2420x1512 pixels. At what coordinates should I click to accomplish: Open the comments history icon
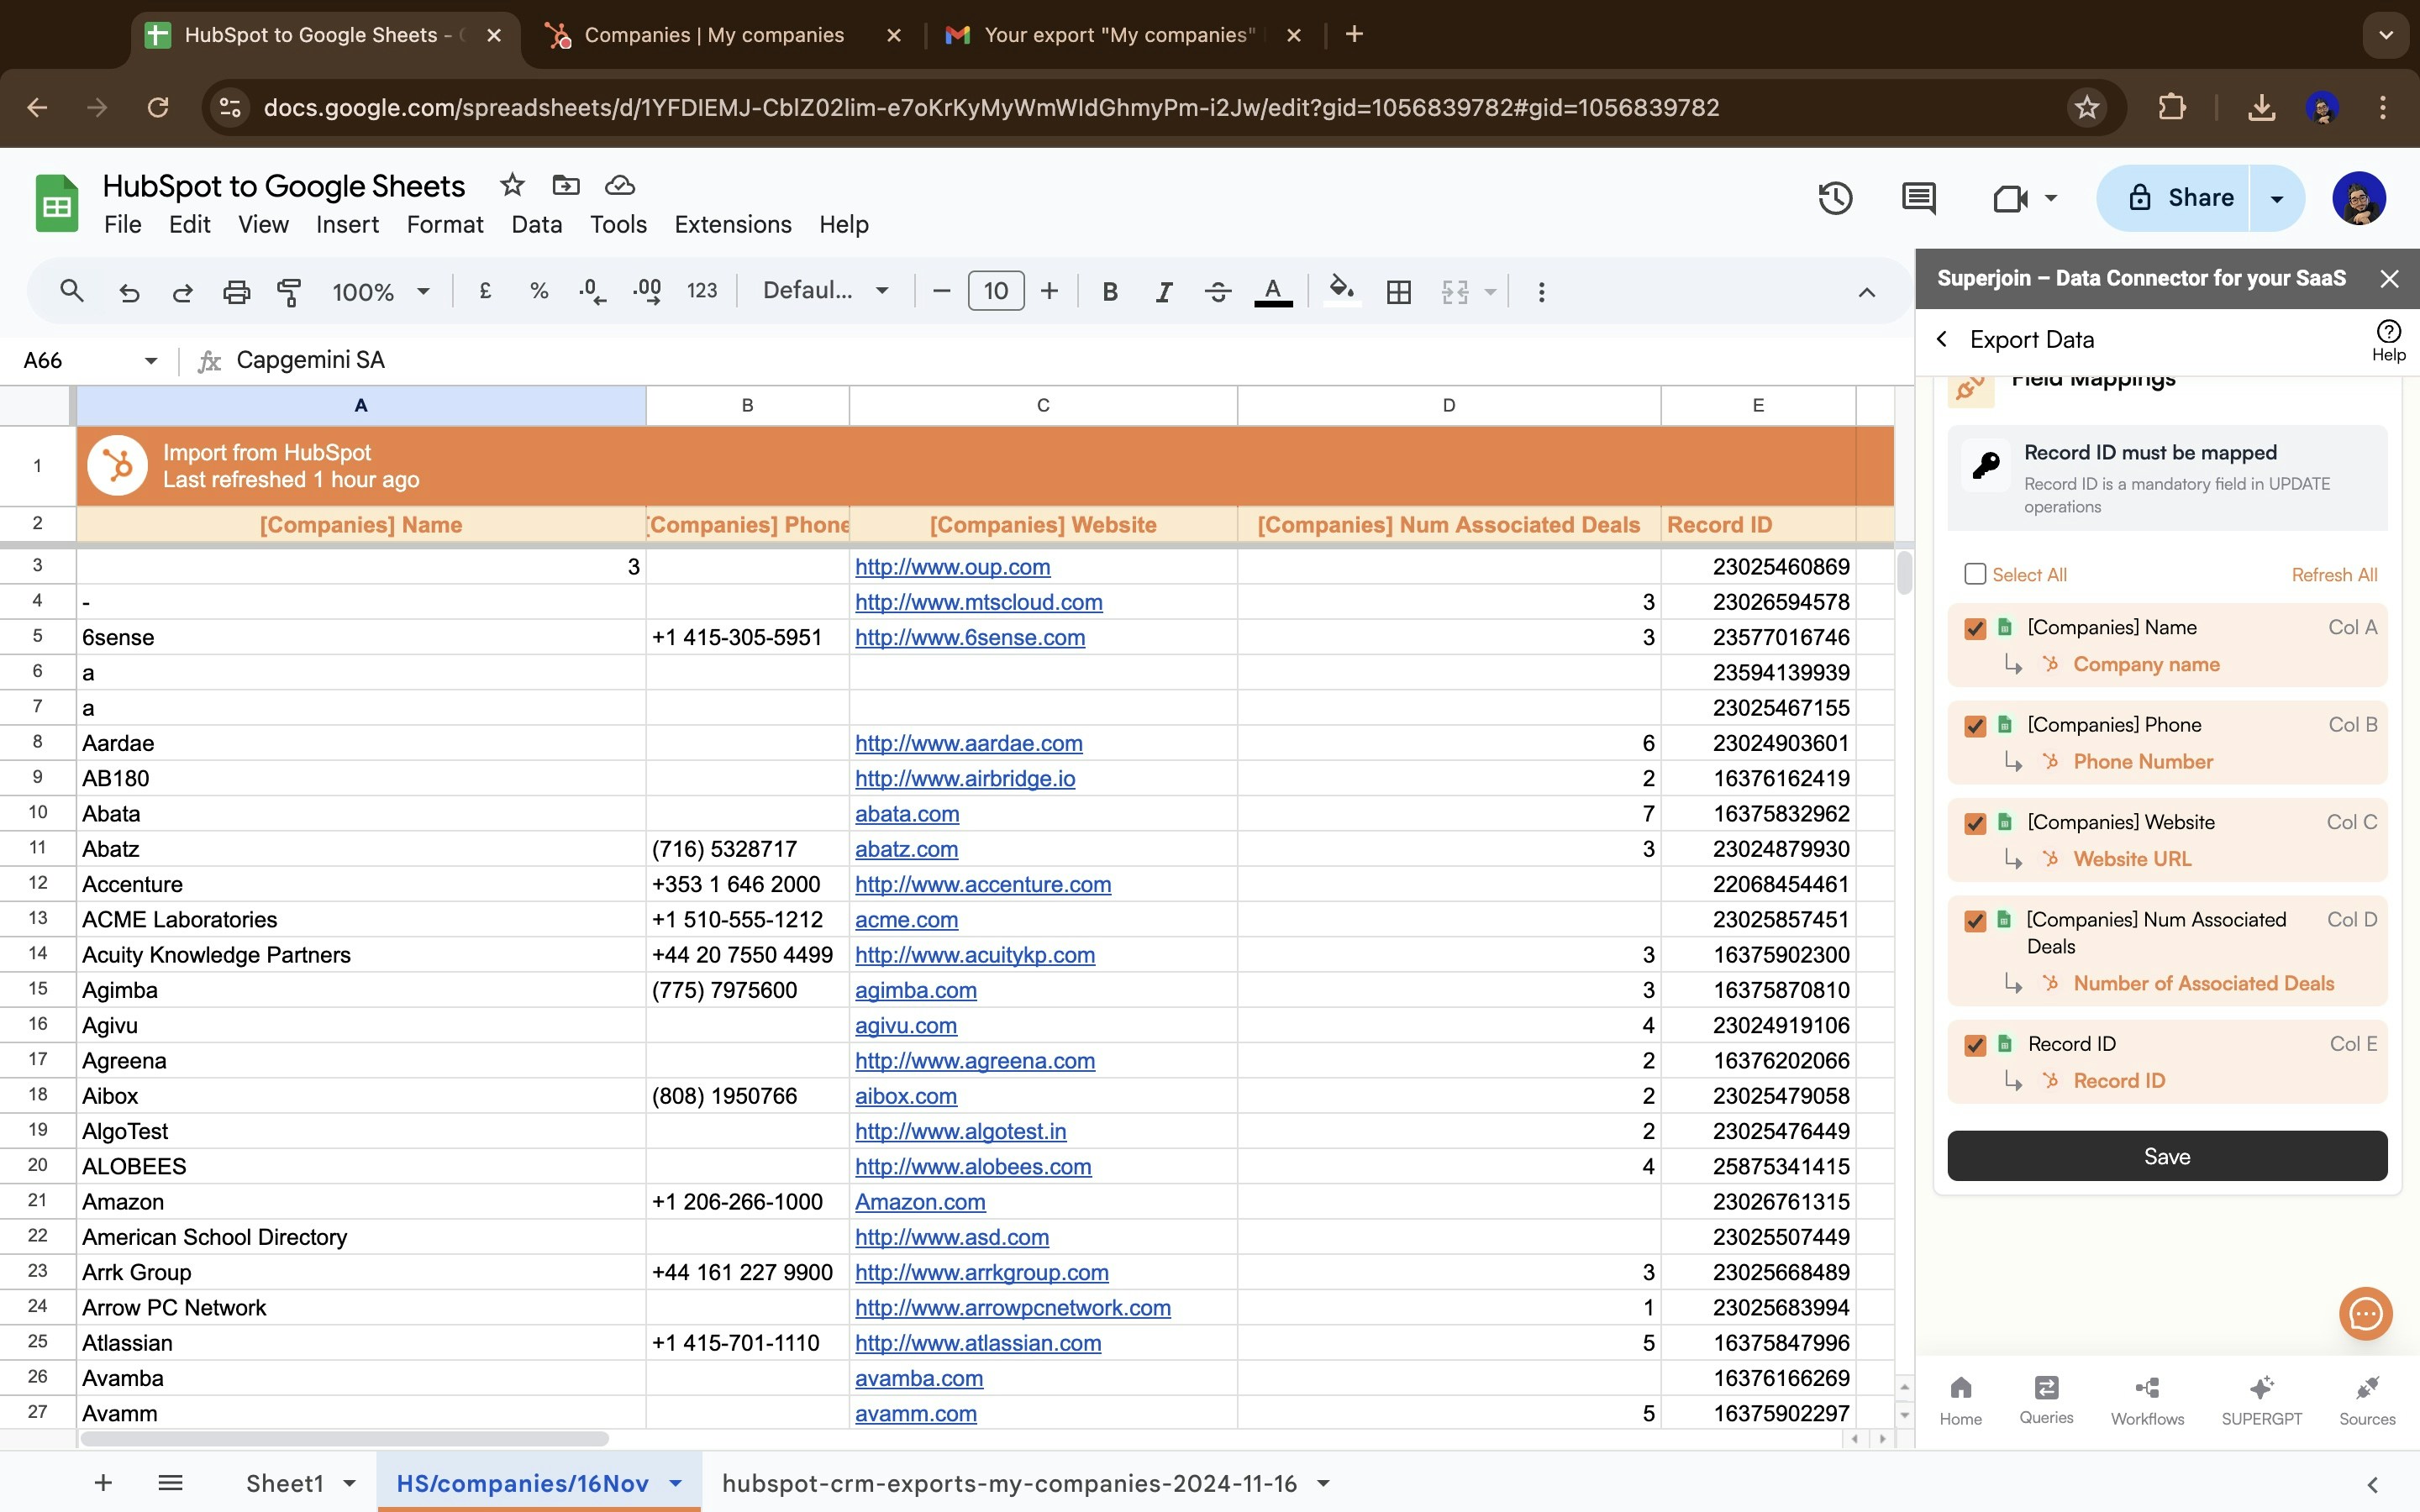tap(1917, 198)
